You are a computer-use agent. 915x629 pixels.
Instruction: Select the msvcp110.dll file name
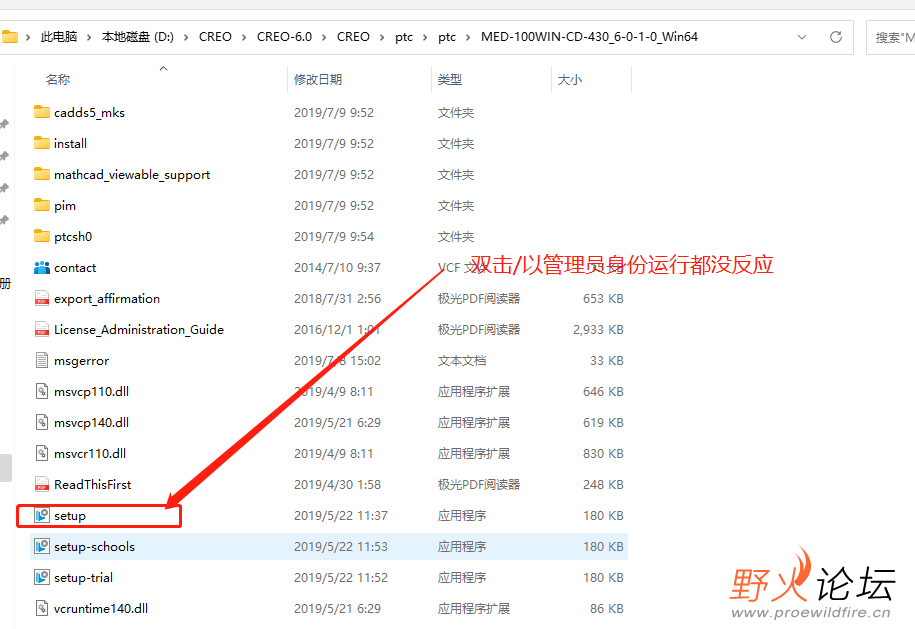(x=91, y=391)
